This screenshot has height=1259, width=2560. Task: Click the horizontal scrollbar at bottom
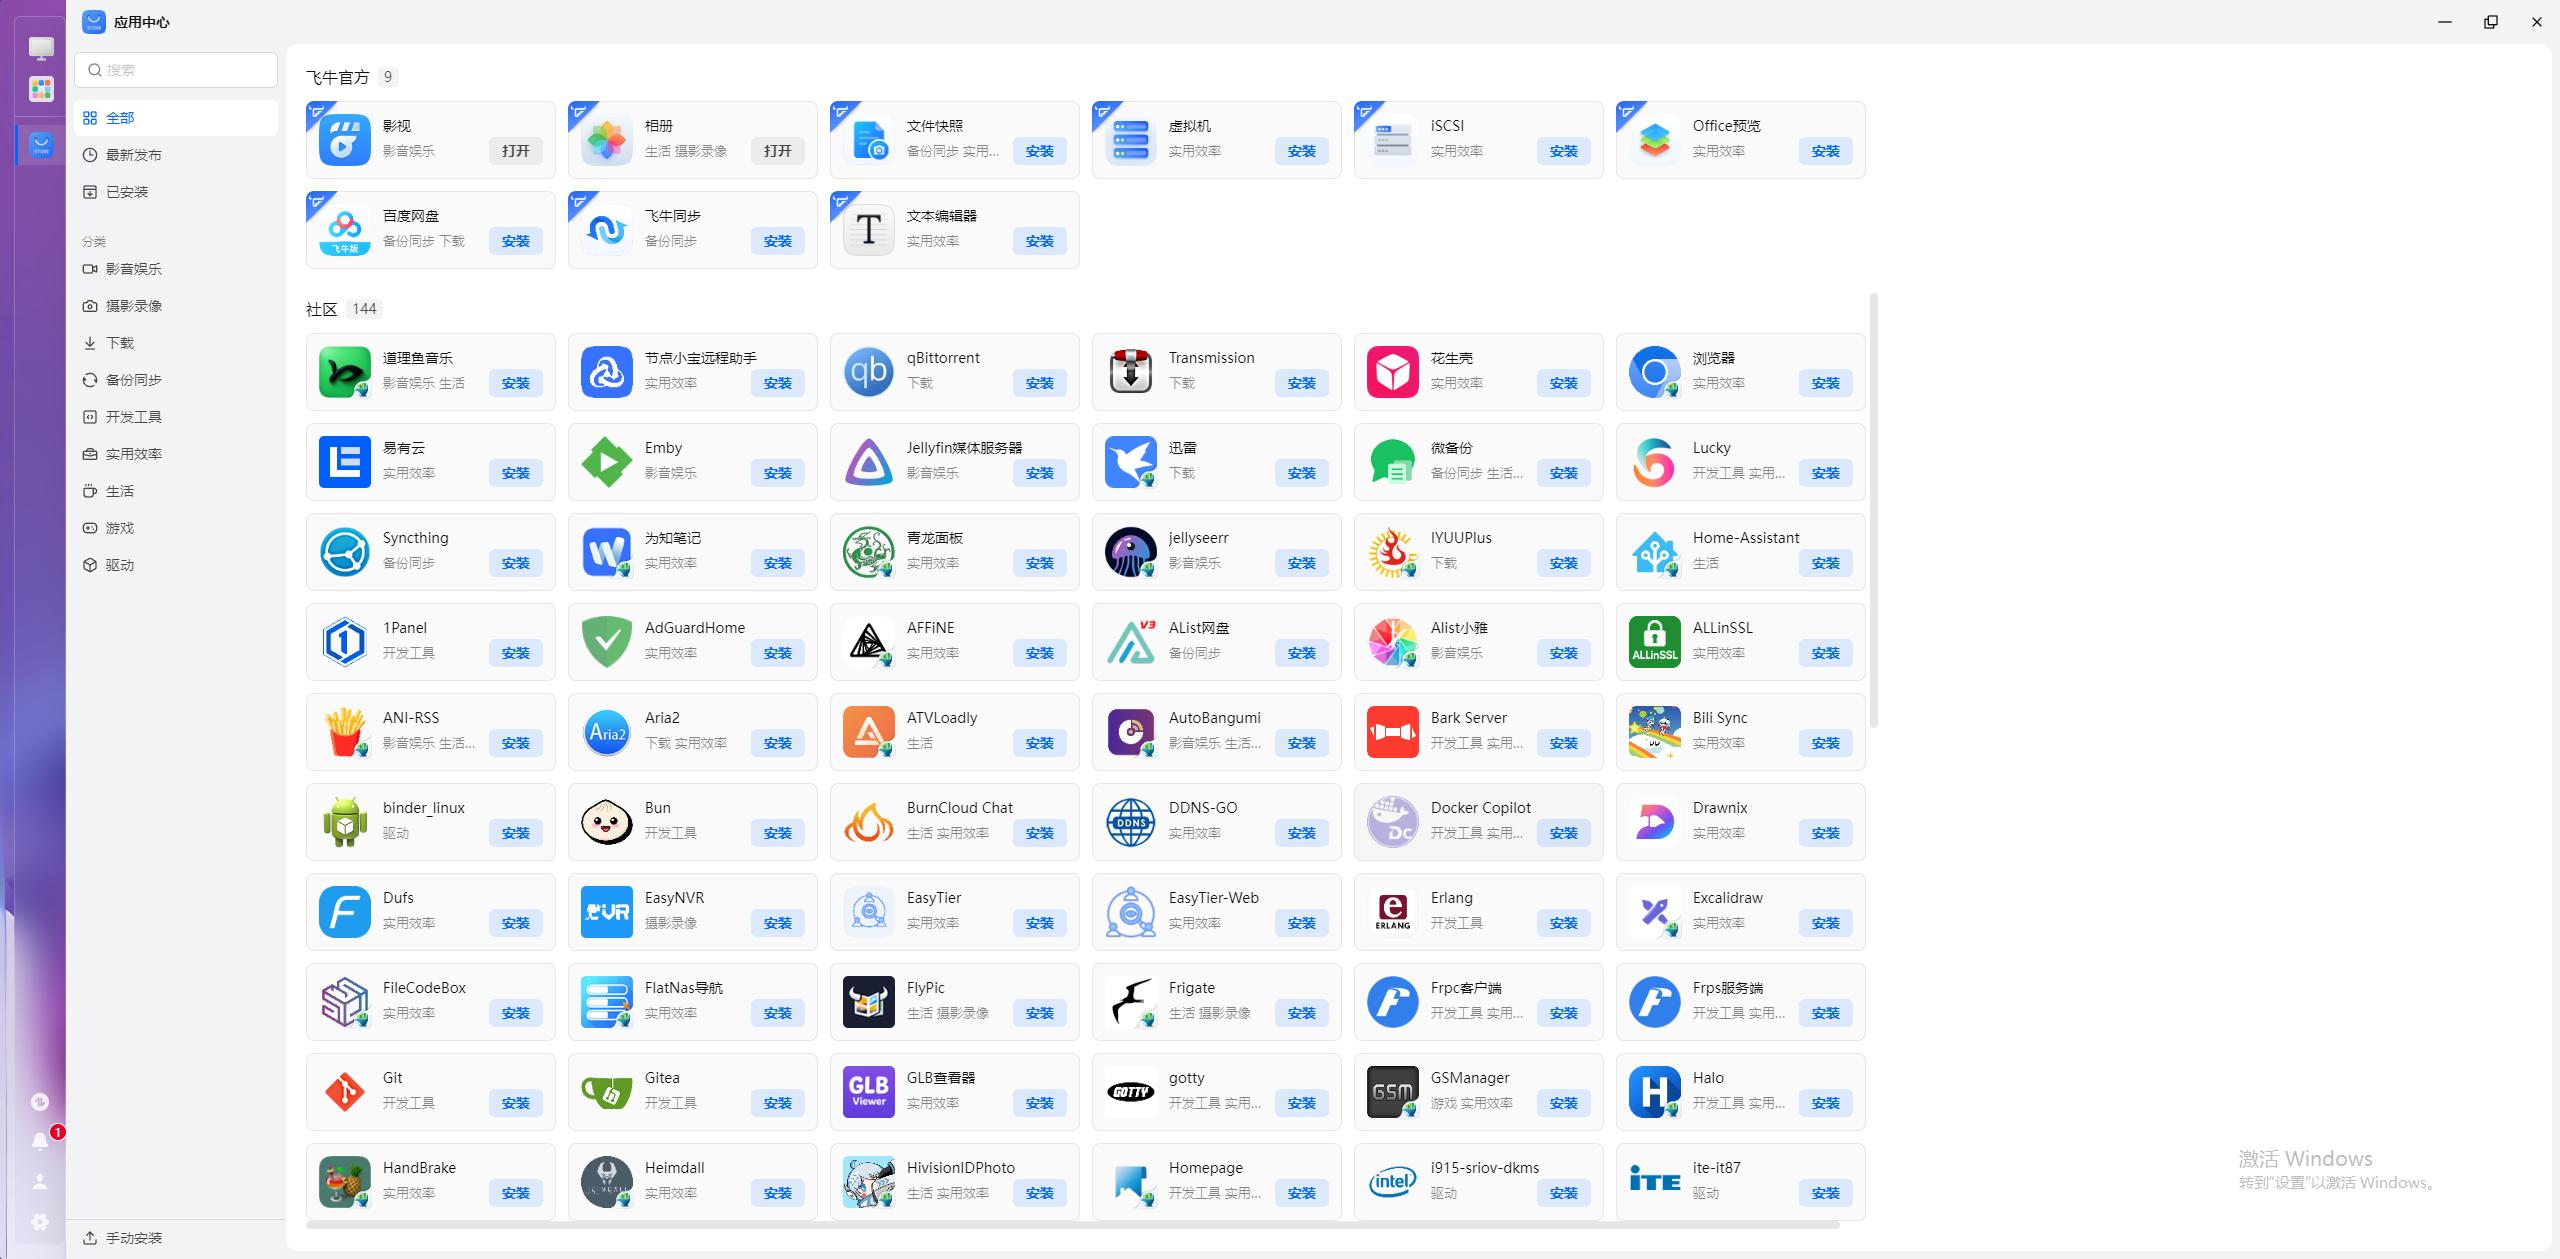tap(1072, 1224)
